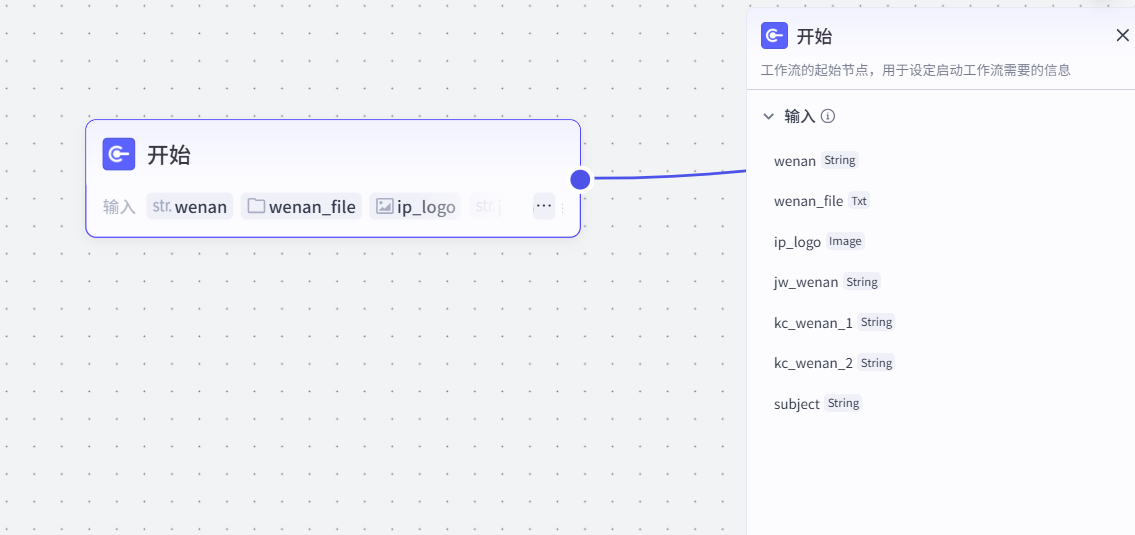Click the String badge beside subject
Image resolution: width=1135 pixels, height=535 pixels.
click(x=843, y=403)
